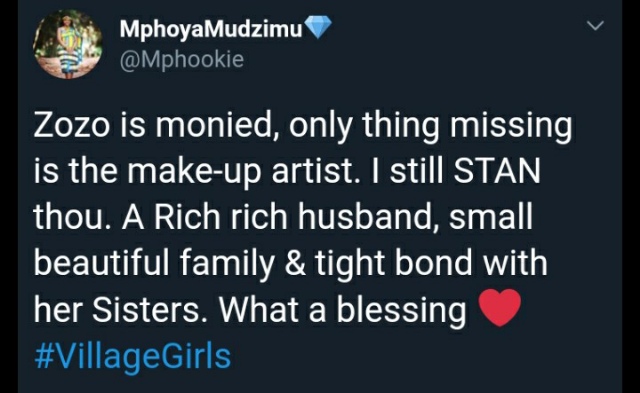This screenshot has height=393, width=640.
Task: Click the word 'thou' in the third line
Action: click(x=73, y=216)
